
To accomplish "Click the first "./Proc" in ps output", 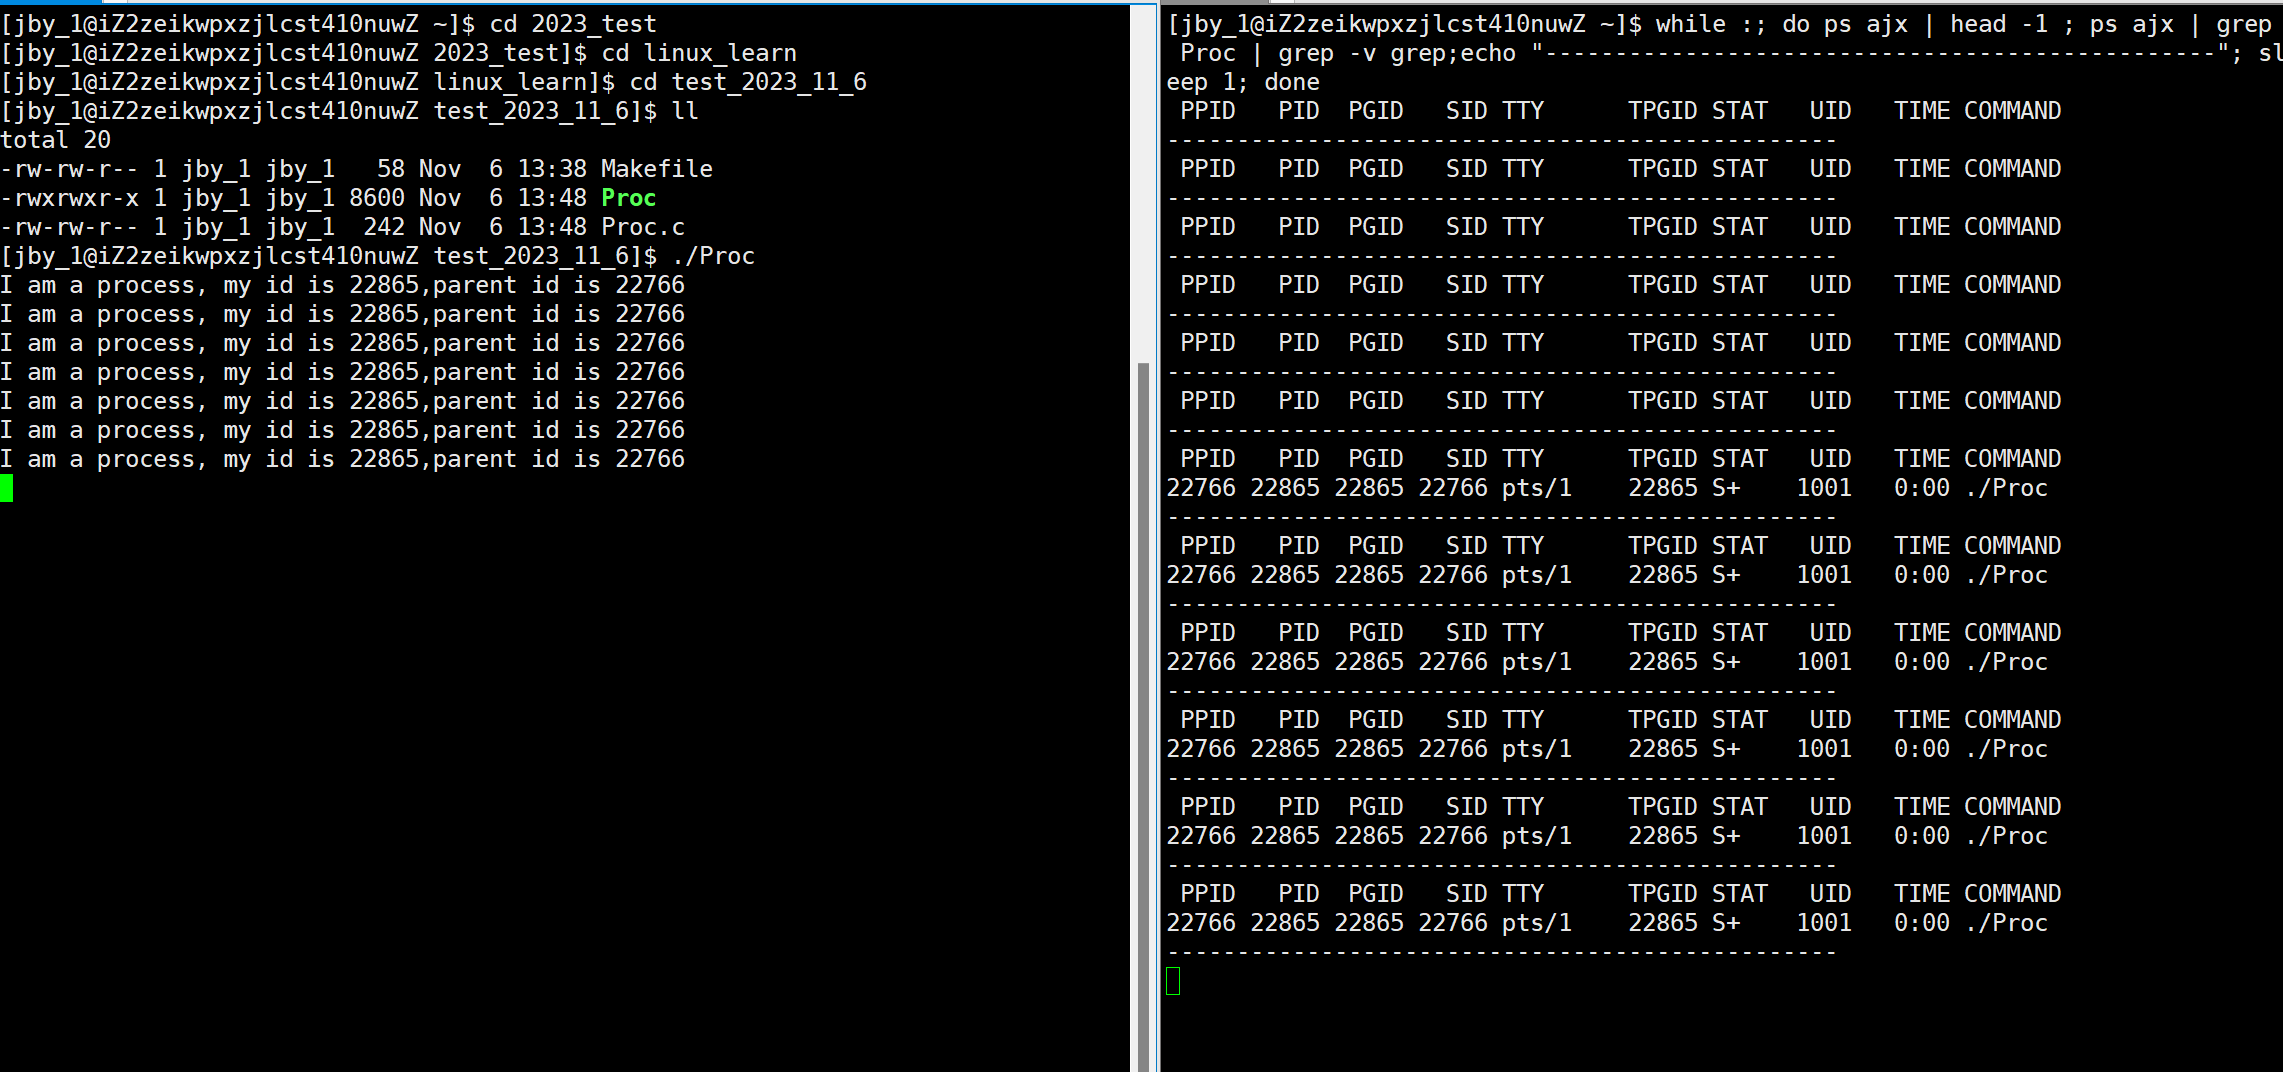I will [2006, 488].
